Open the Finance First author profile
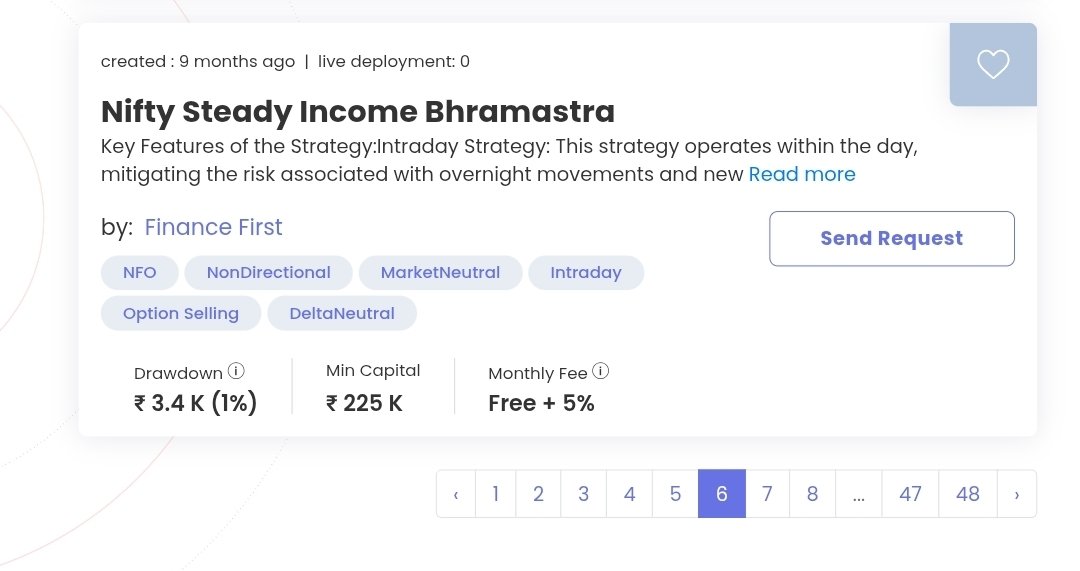The height and width of the screenshot is (571, 1080). click(x=214, y=227)
